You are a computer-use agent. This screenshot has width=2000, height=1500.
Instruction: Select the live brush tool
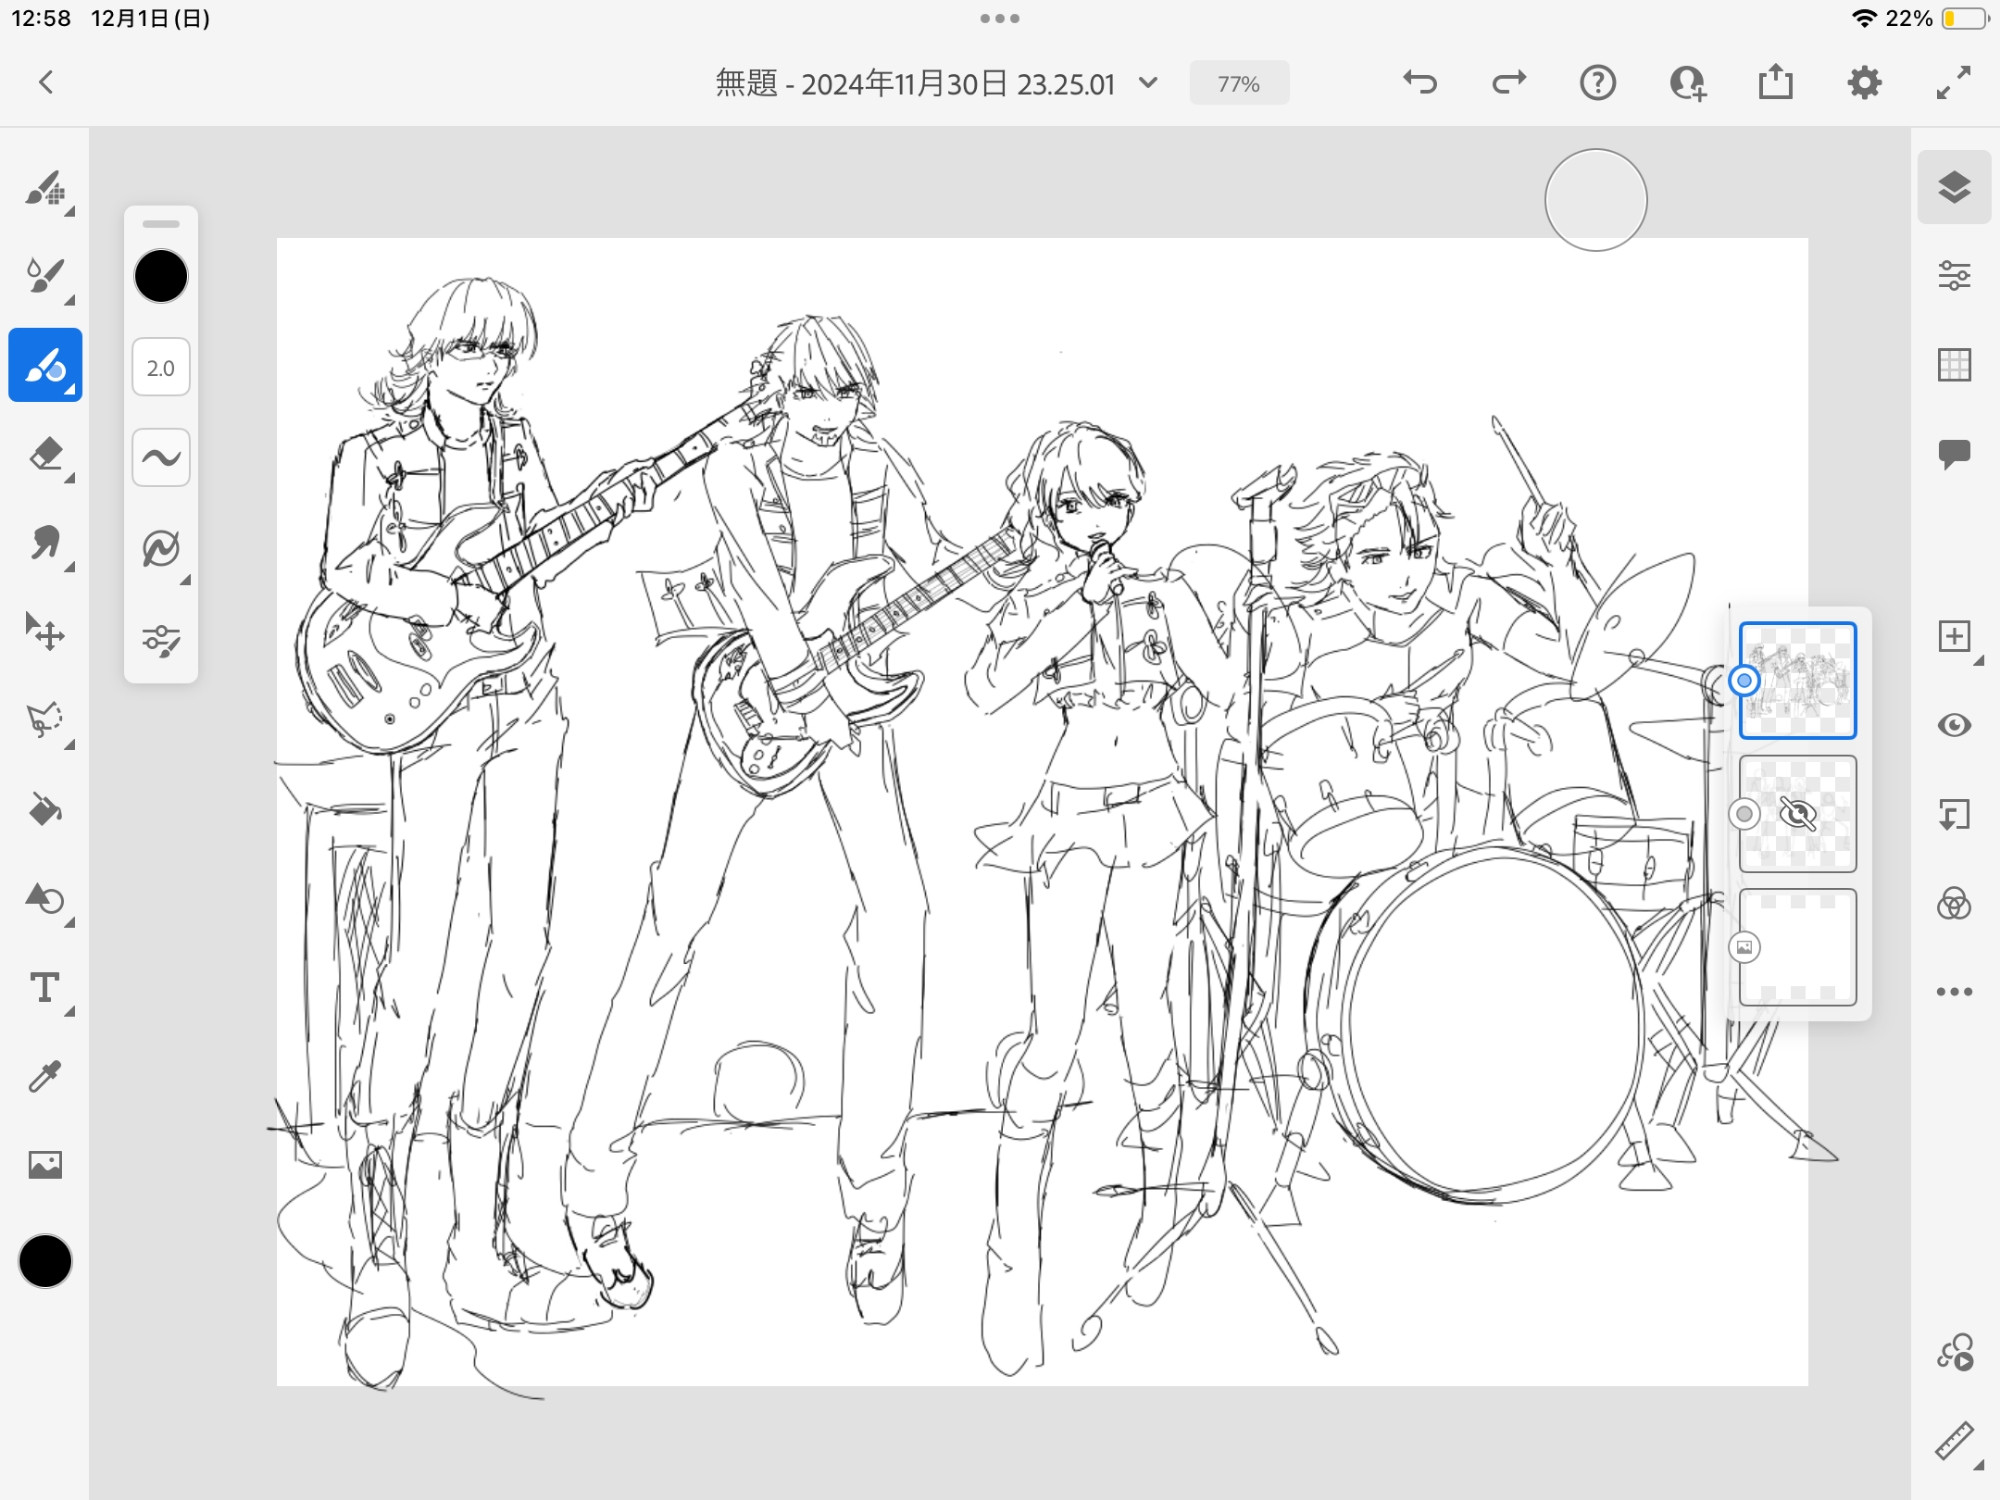pyautogui.click(x=45, y=276)
